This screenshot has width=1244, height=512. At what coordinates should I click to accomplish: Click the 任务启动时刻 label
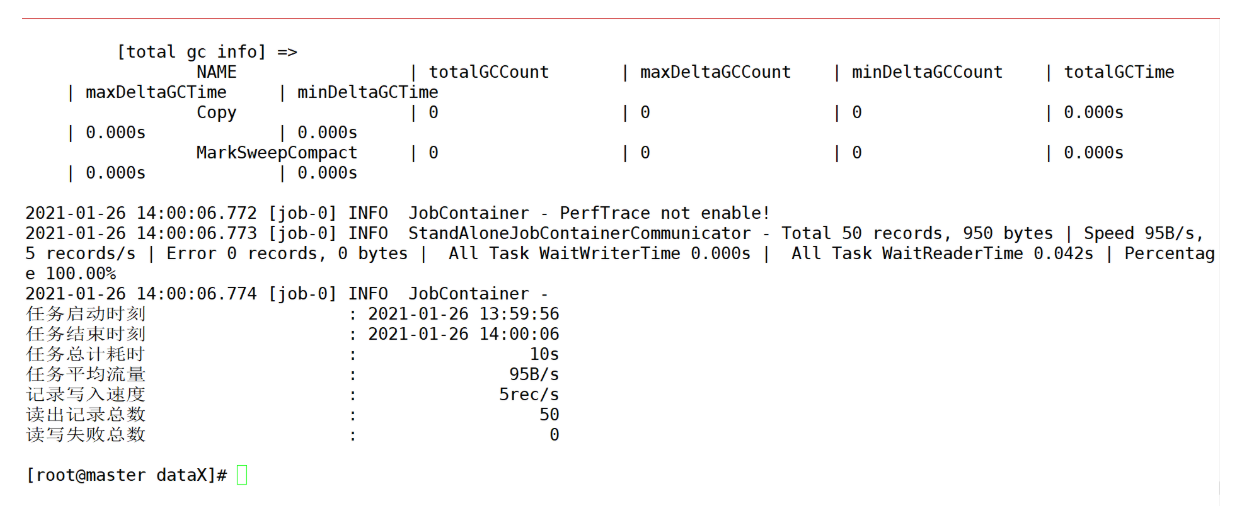pyautogui.click(x=86, y=314)
